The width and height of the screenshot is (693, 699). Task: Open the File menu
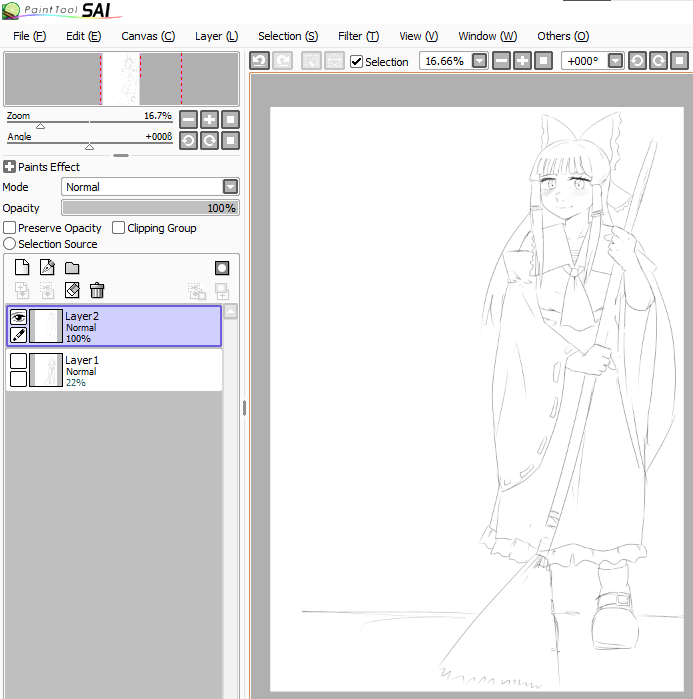tap(29, 36)
